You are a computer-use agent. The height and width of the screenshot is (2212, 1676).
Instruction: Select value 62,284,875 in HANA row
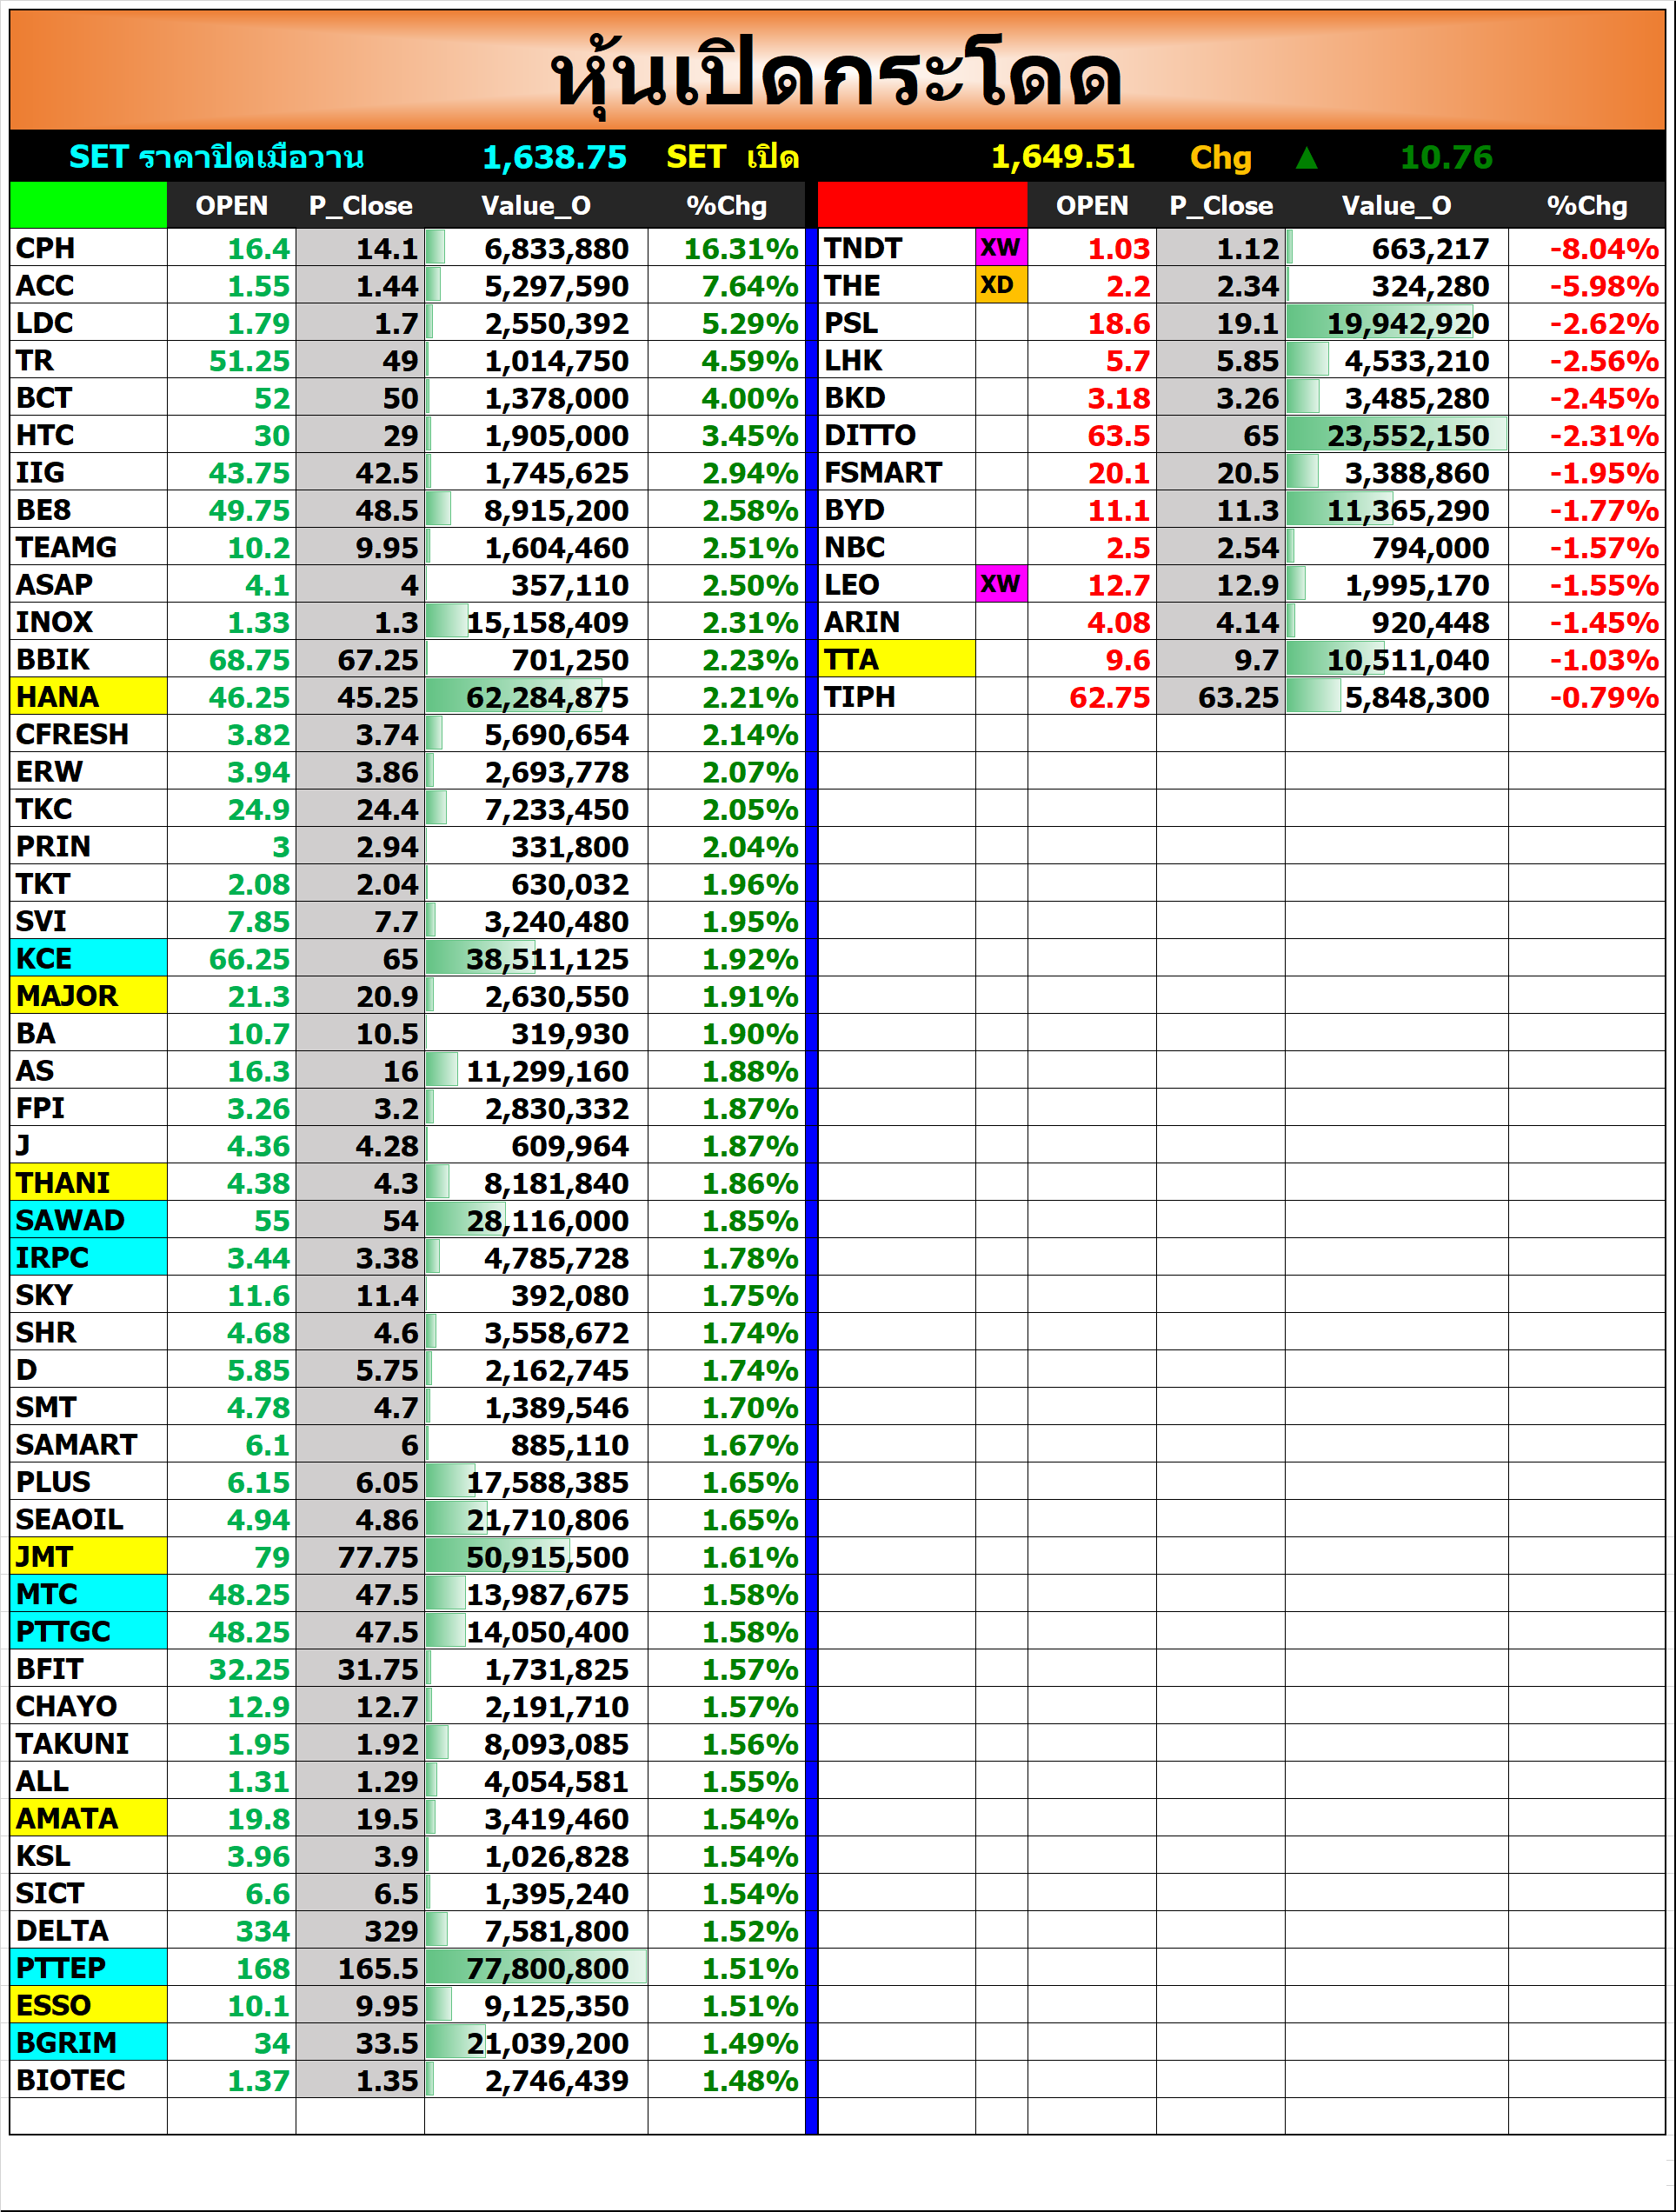point(547,697)
